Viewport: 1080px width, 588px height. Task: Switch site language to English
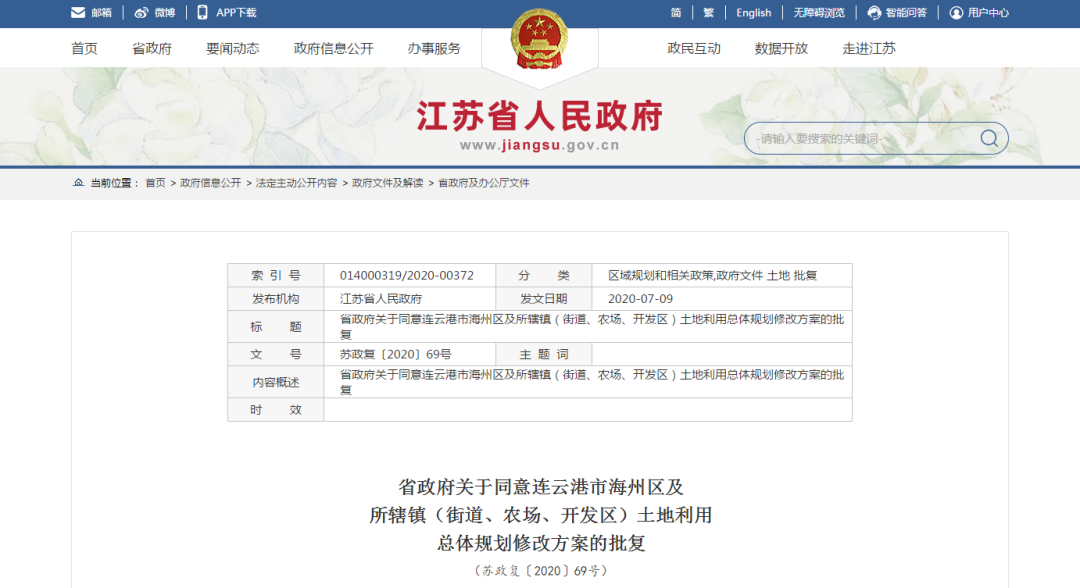[x=754, y=12]
